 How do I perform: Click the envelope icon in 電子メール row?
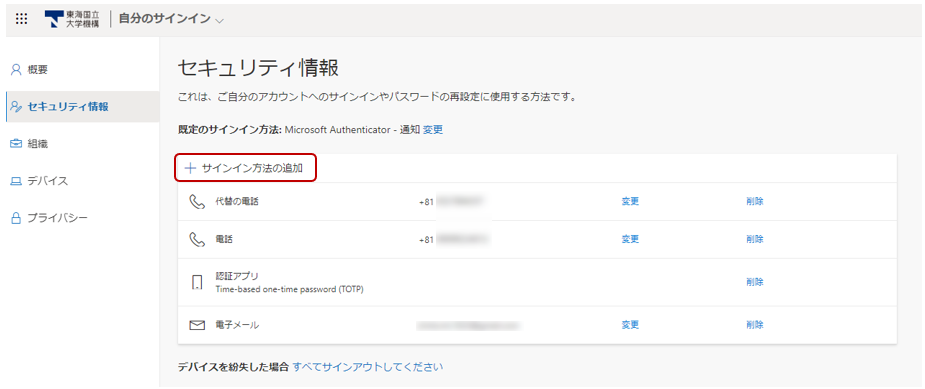[197, 325]
